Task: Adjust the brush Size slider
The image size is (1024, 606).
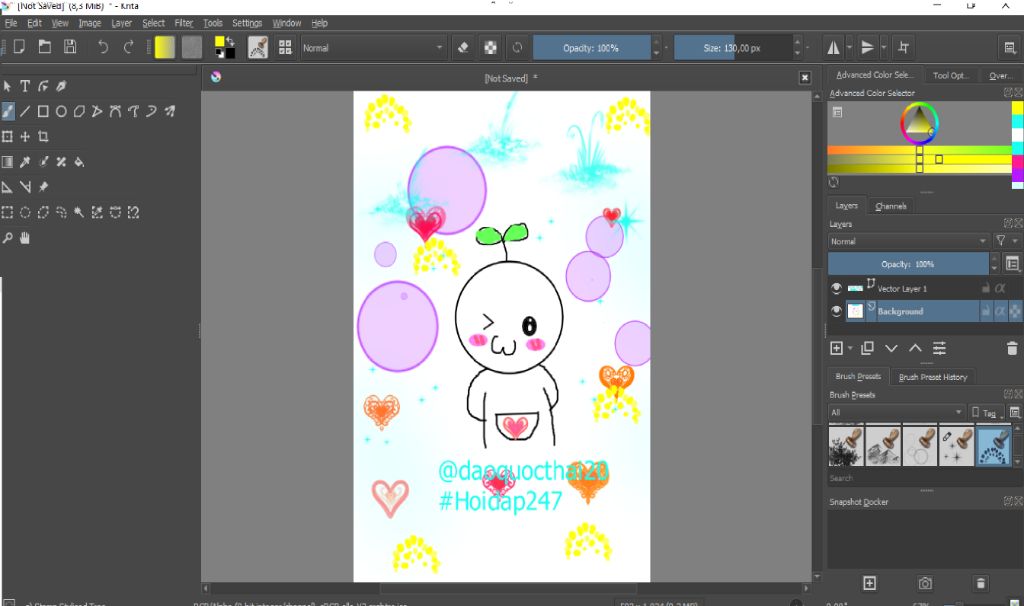Action: 732,48
